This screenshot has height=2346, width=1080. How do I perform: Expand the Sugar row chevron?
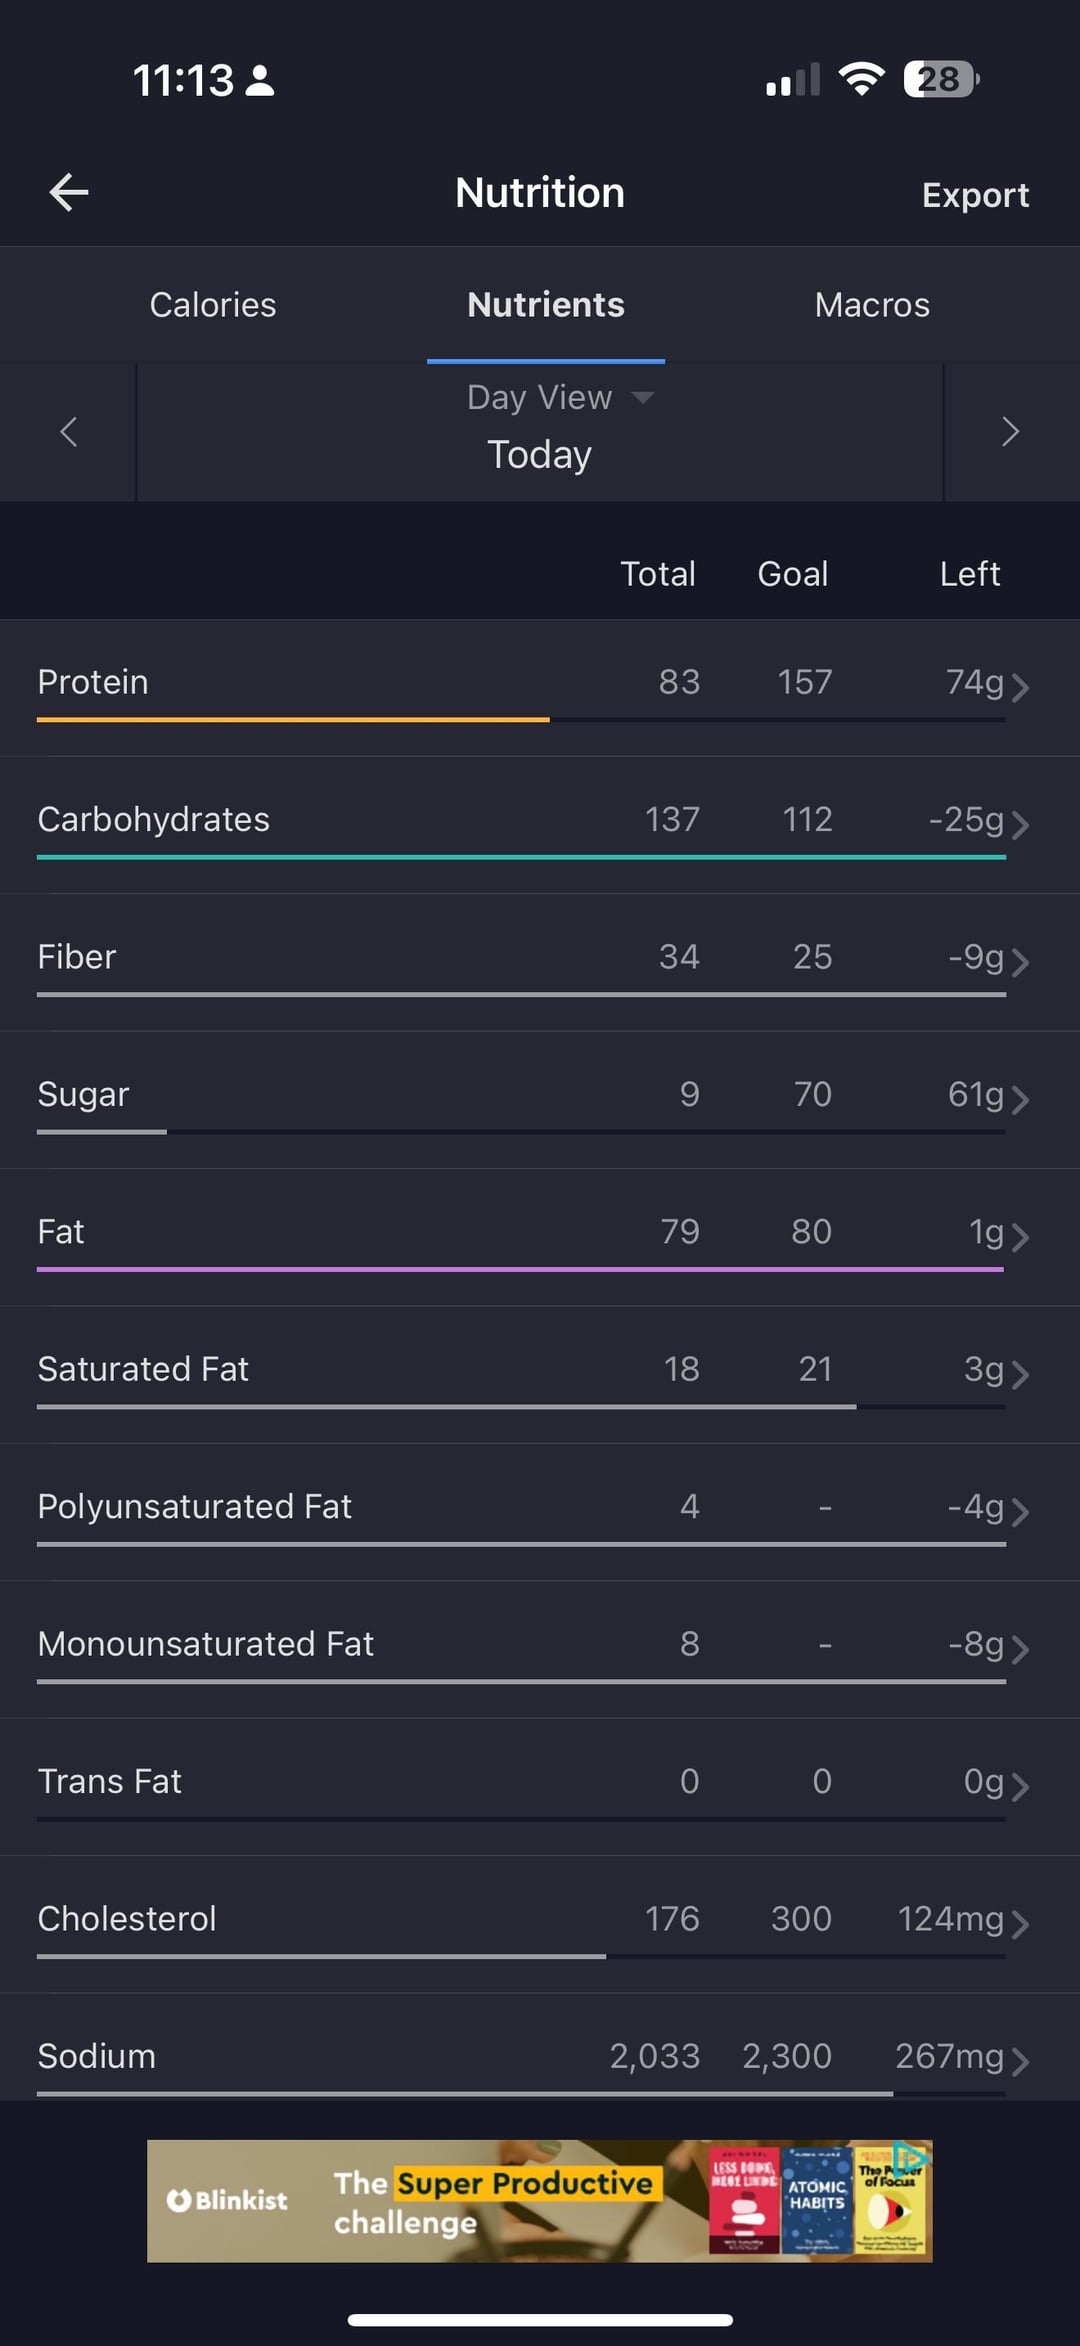click(1019, 1099)
